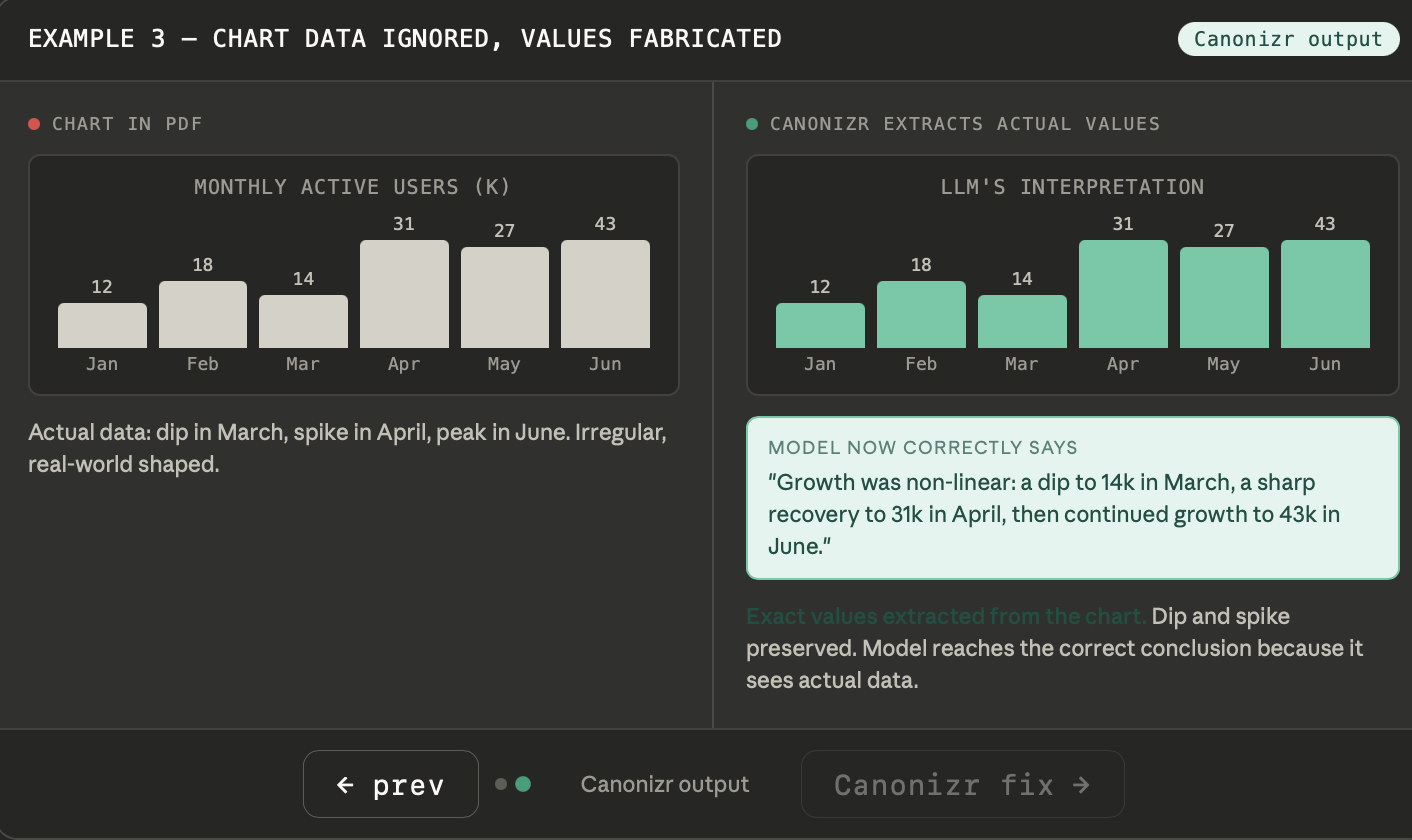The image size is (1412, 840).
Task: Click the Canonizr fix button
Action: coord(962,784)
